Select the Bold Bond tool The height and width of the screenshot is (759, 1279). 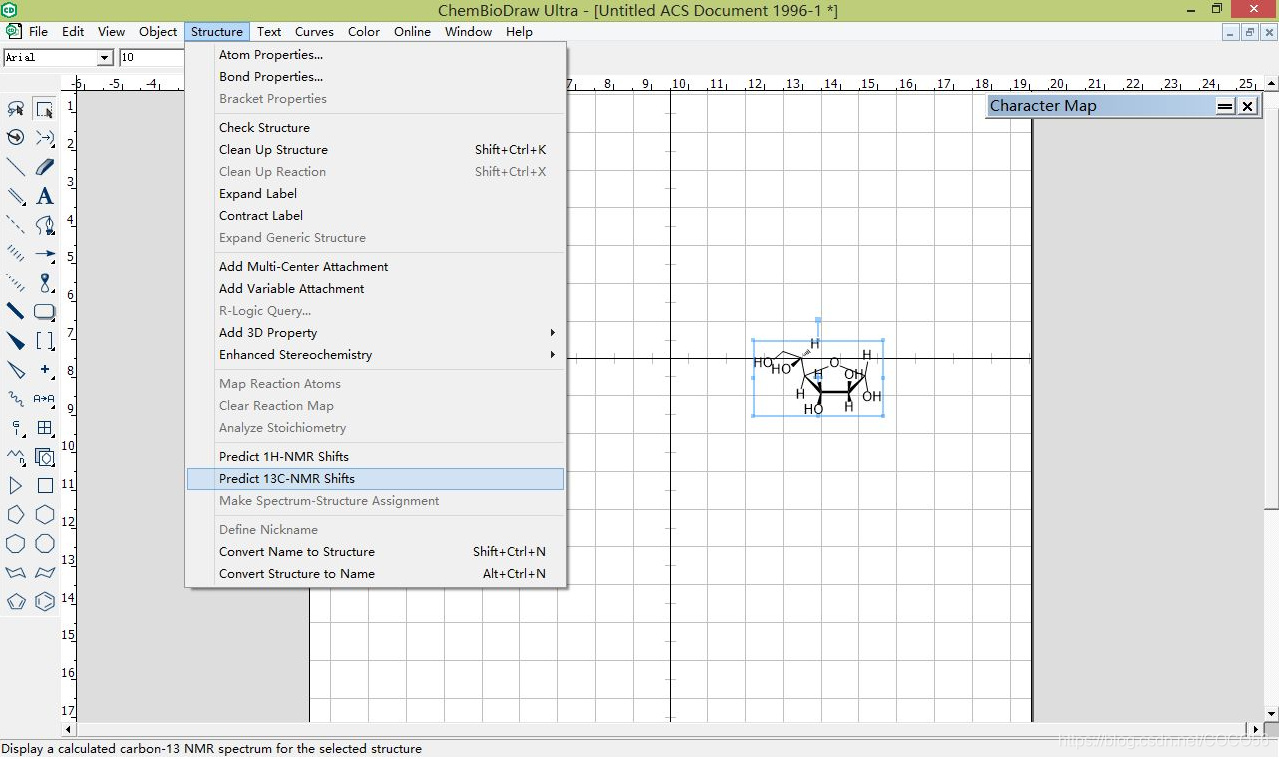[x=16, y=311]
